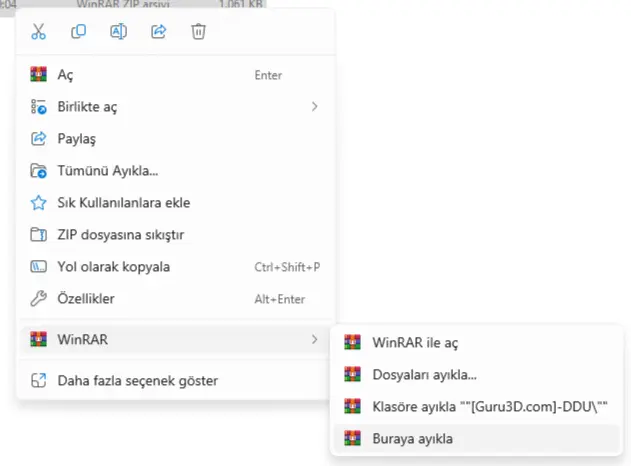Click books icon beside Dosyaları ayıkla
Screen dimensions: 631x466
pyautogui.click(x=353, y=375)
